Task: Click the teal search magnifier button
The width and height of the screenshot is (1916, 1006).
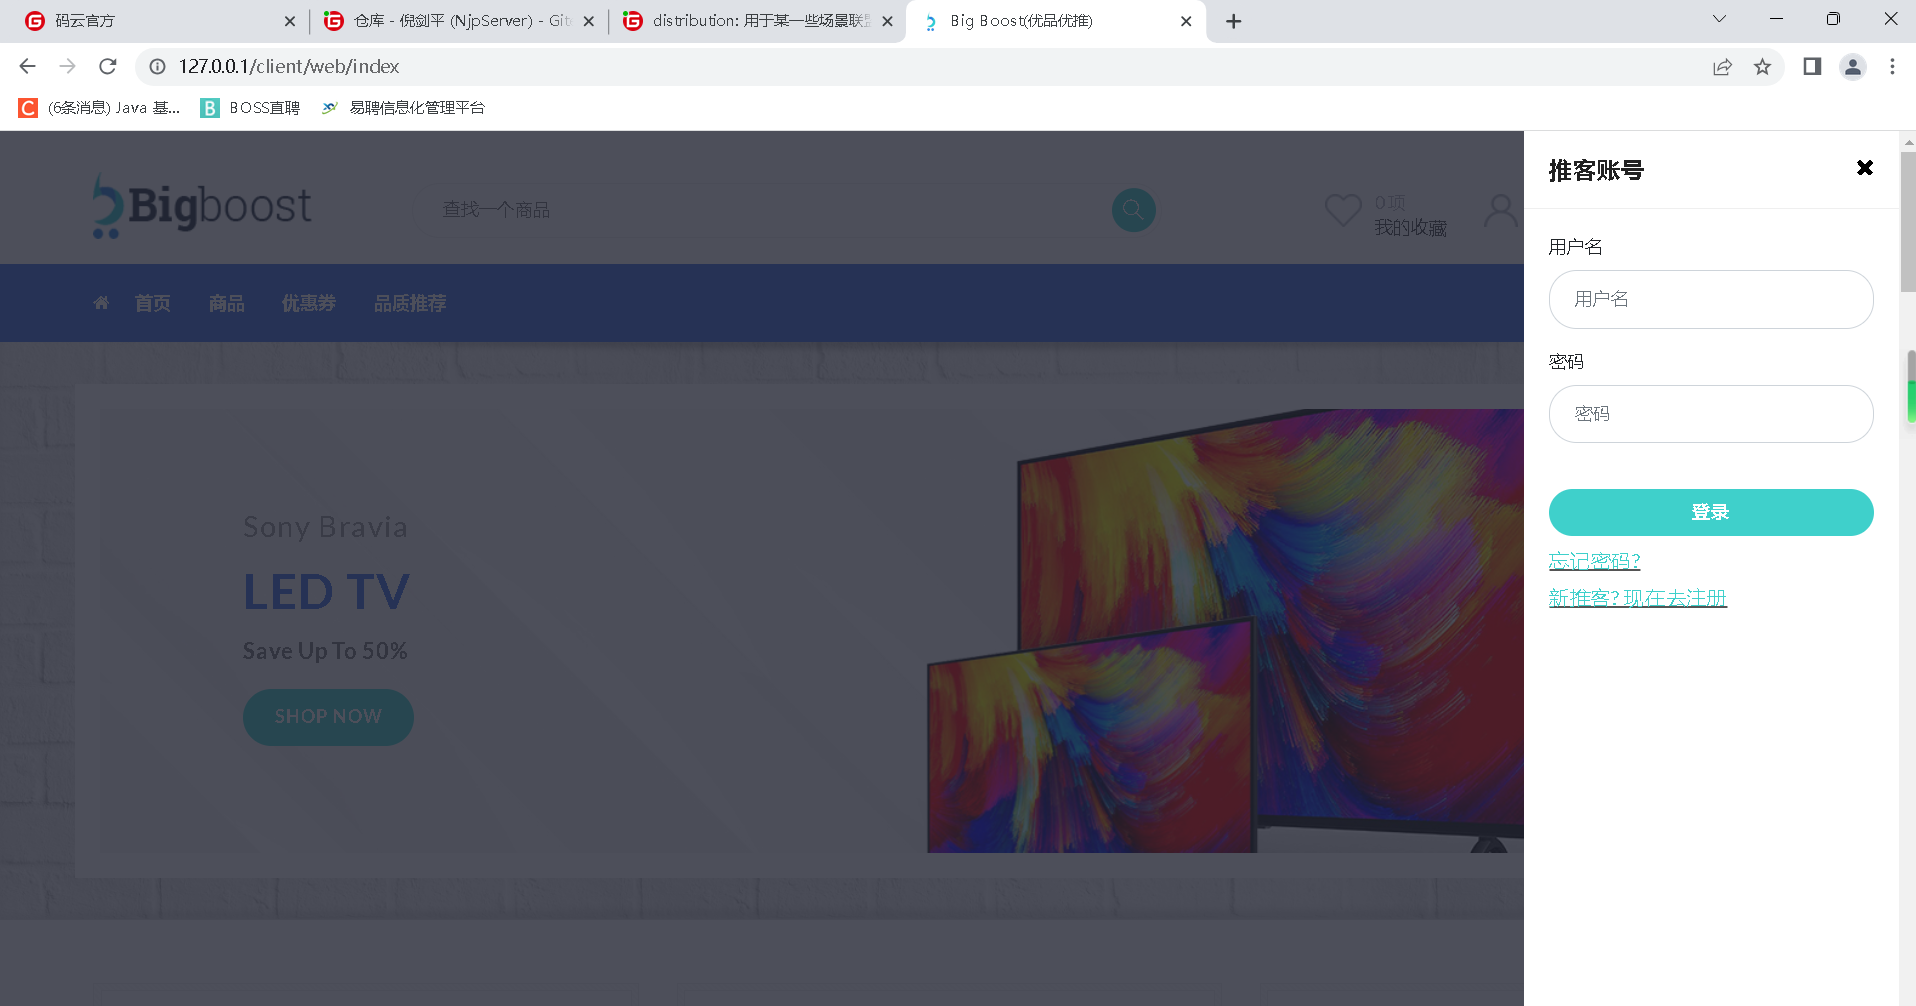Action: 1134,210
